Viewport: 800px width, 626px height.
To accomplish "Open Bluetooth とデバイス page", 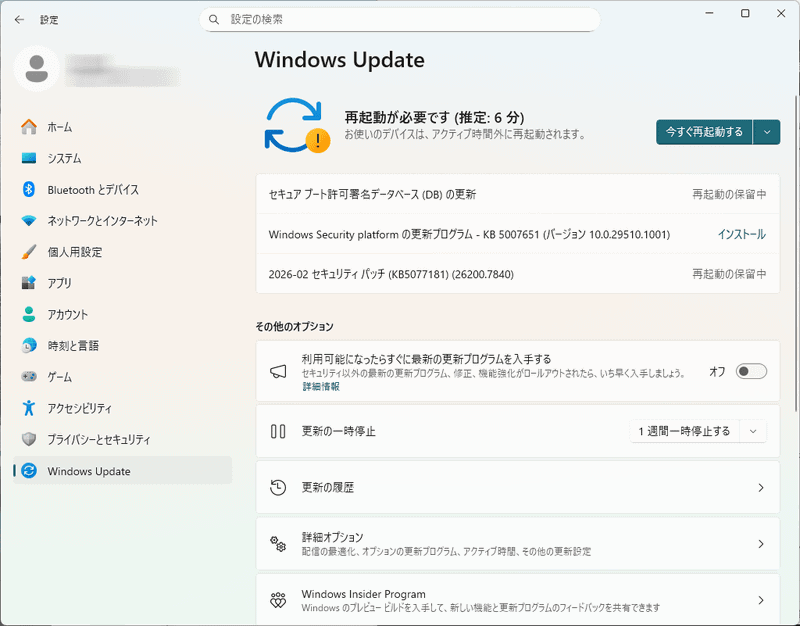I will coord(122,189).
